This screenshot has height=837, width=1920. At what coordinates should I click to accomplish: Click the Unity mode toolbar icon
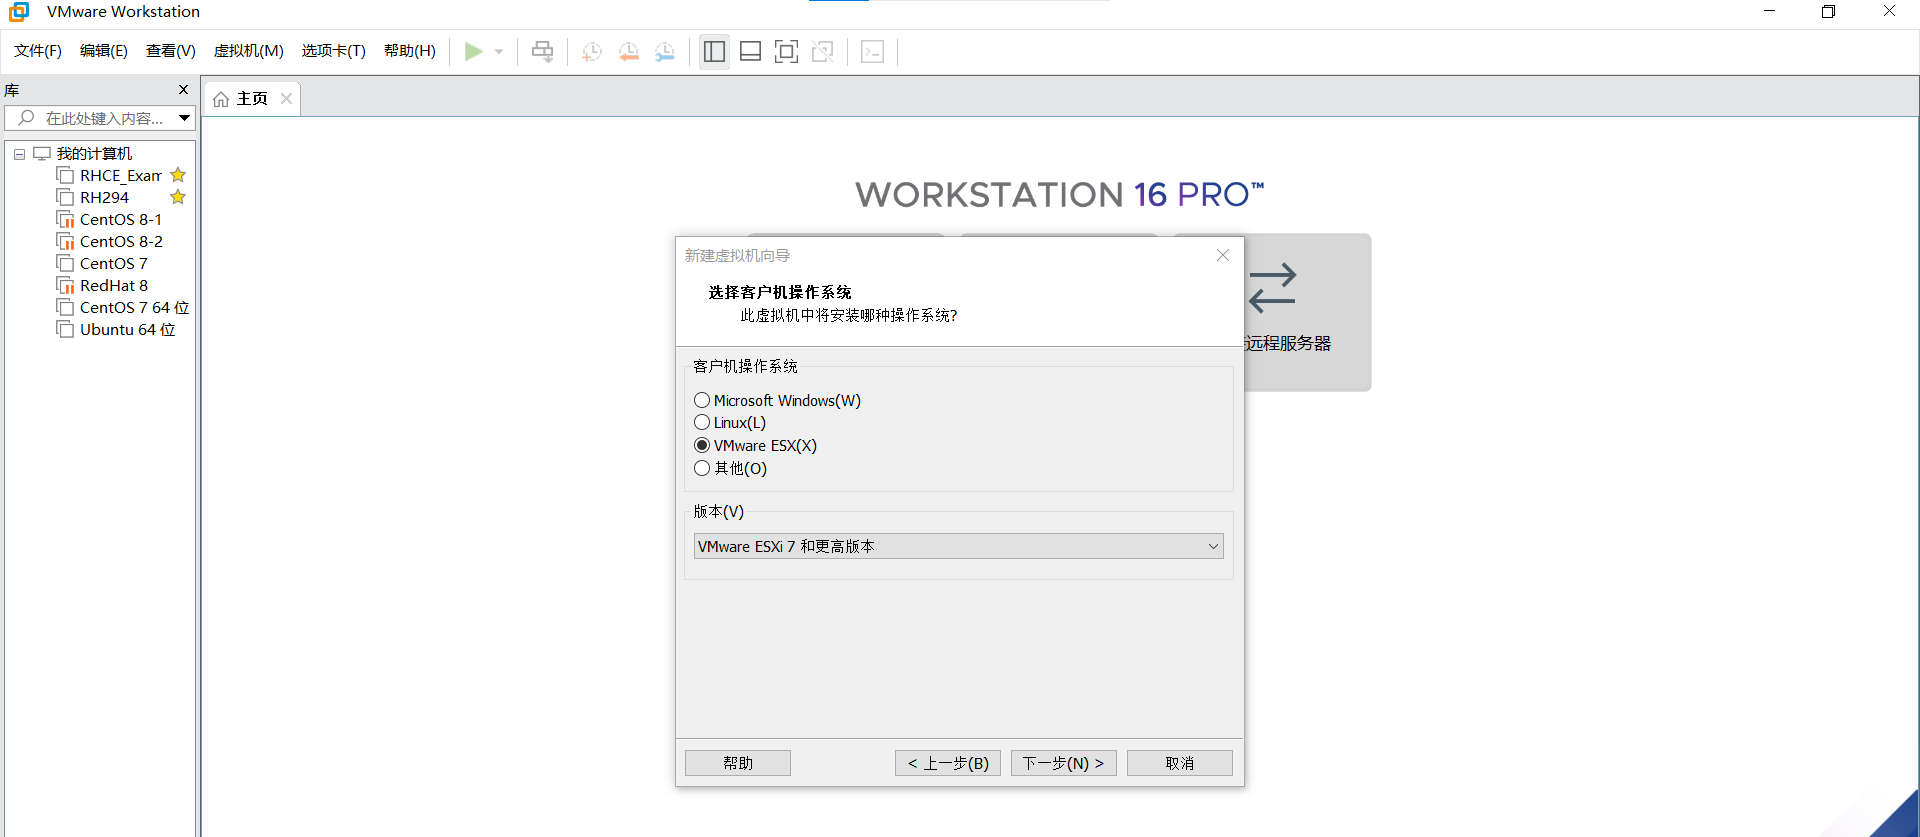823,51
